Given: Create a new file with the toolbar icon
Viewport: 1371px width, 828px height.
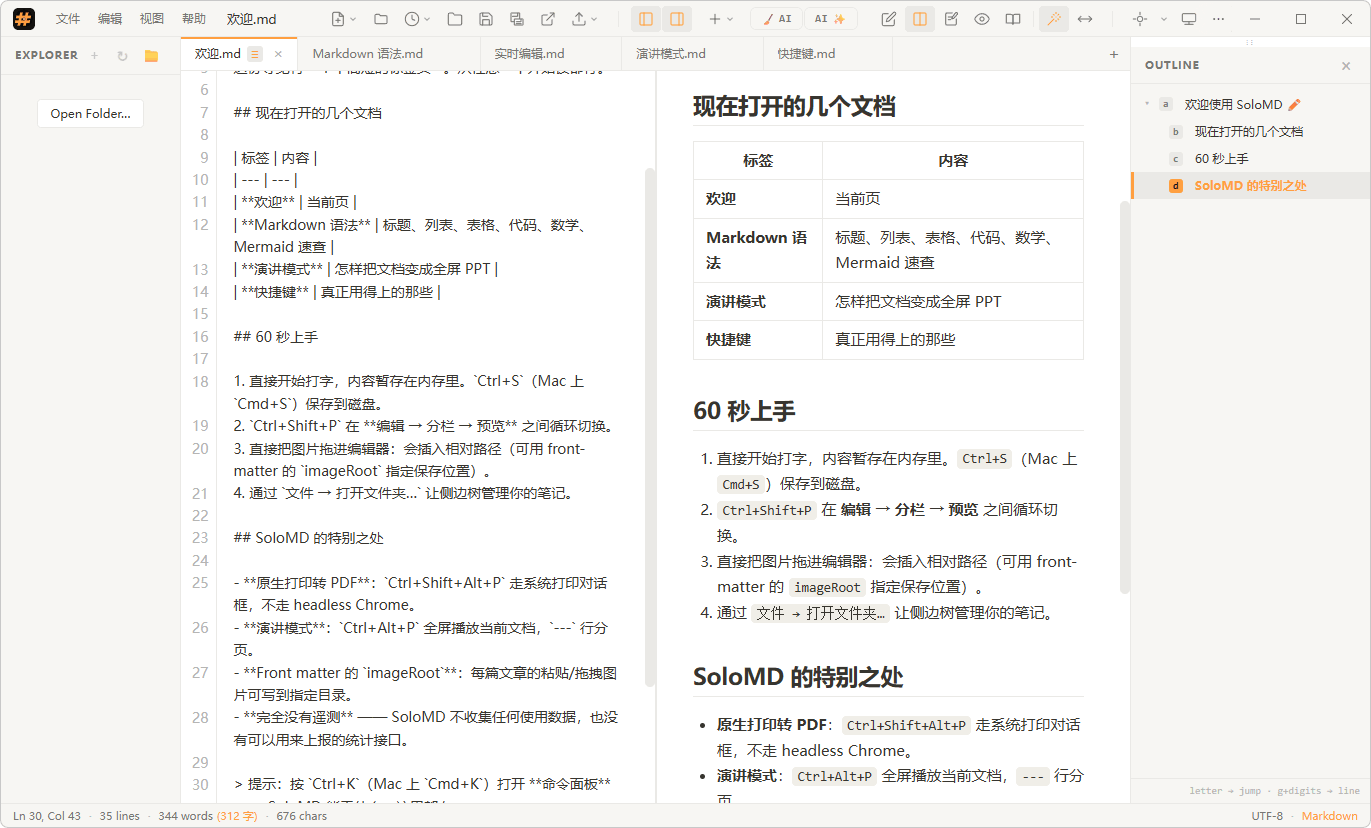Looking at the screenshot, I should click(x=338, y=19).
